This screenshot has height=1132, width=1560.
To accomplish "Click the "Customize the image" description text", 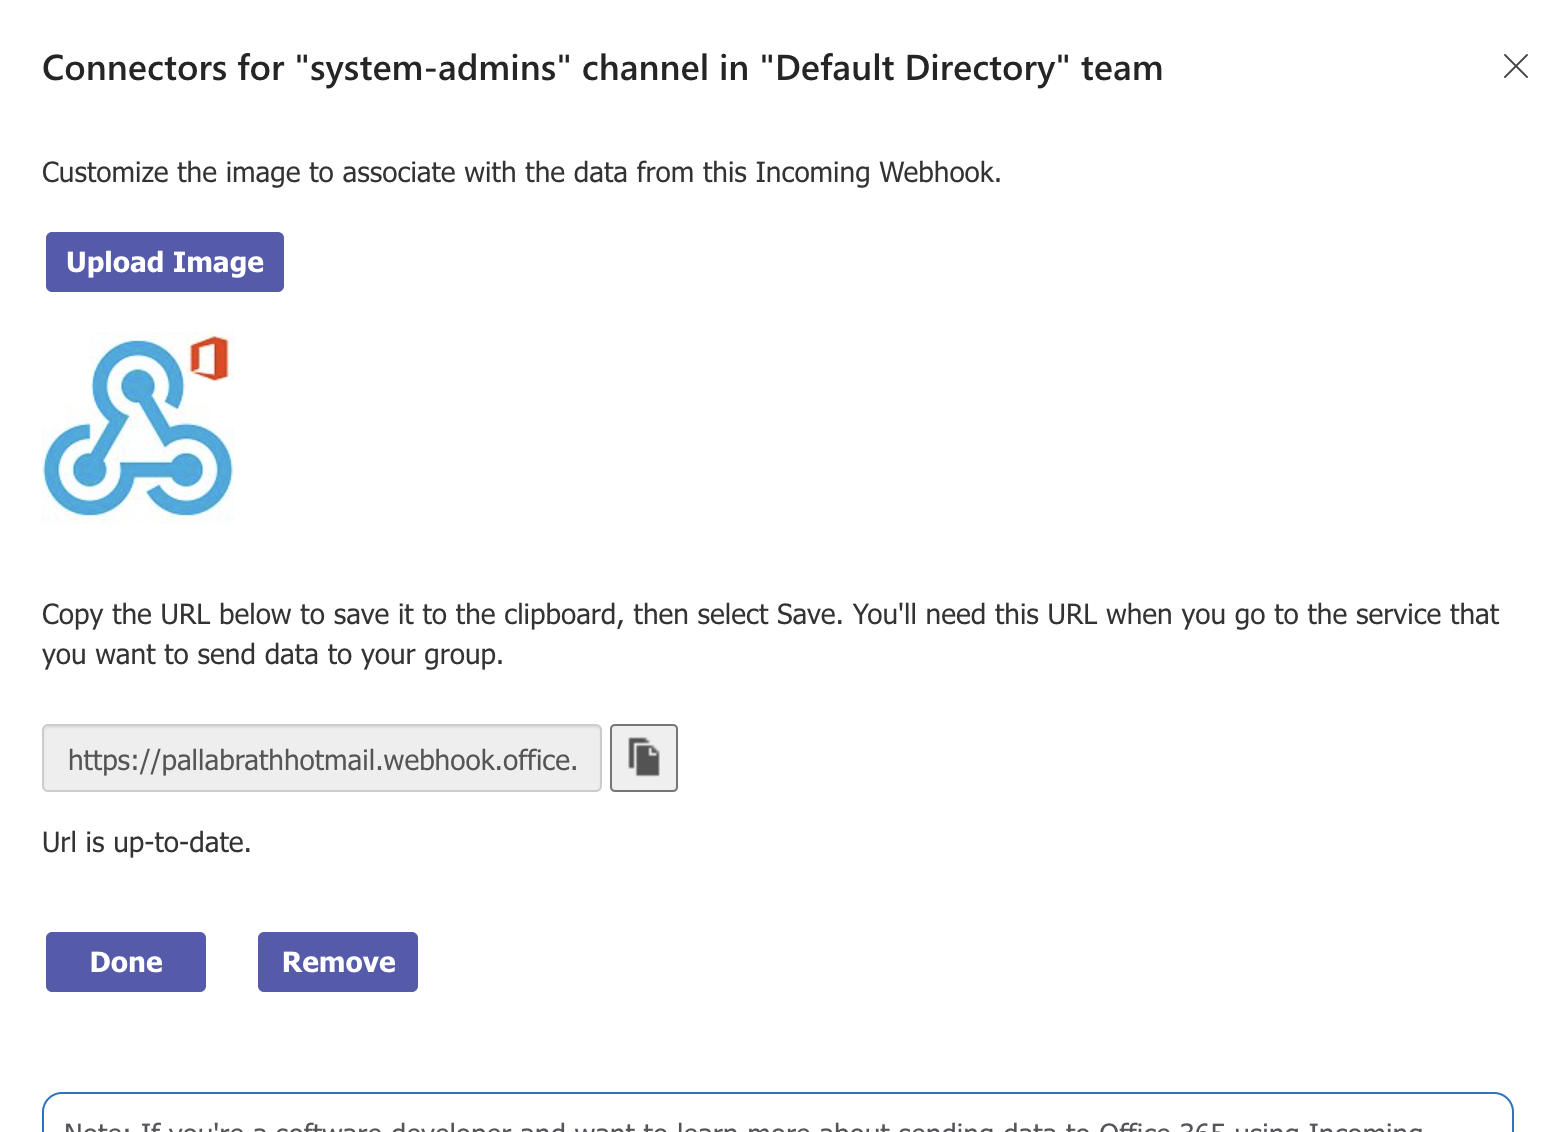I will click(520, 173).
